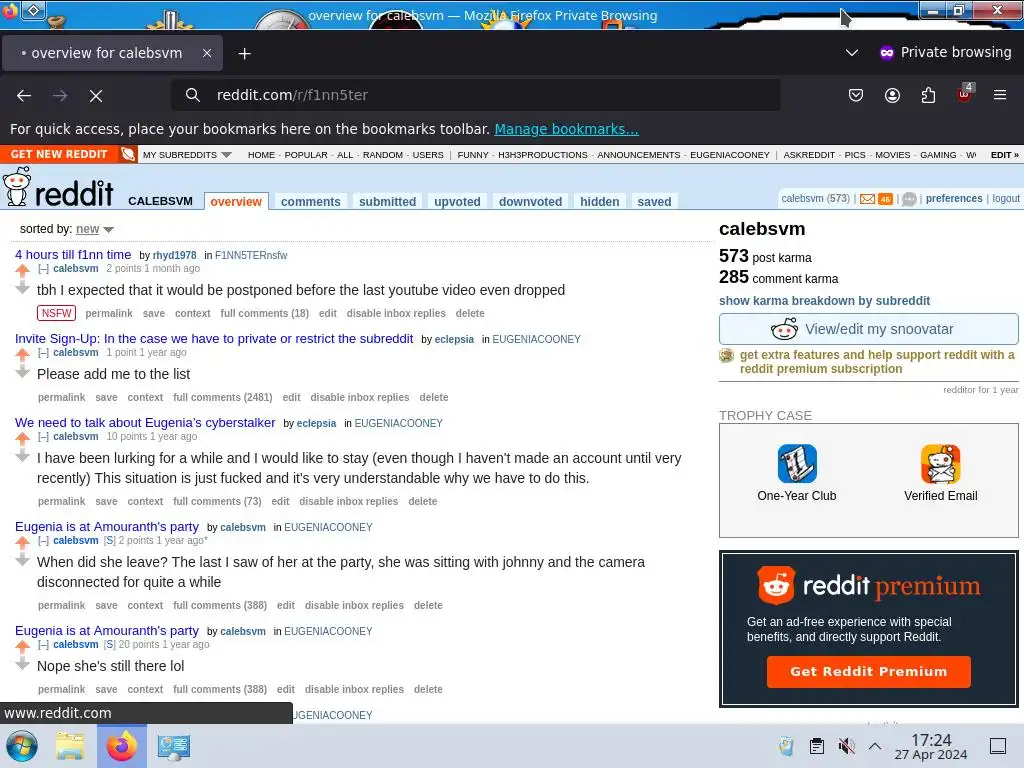Viewport: 1024px width, 768px height.
Task: Open the orange mail envelope inbox icon
Action: pos(867,199)
